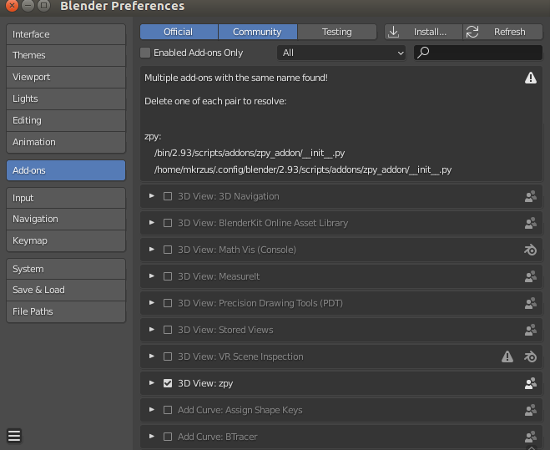550x452 pixels.
Task: Expand the BTracer add-on details
Action: point(152,436)
